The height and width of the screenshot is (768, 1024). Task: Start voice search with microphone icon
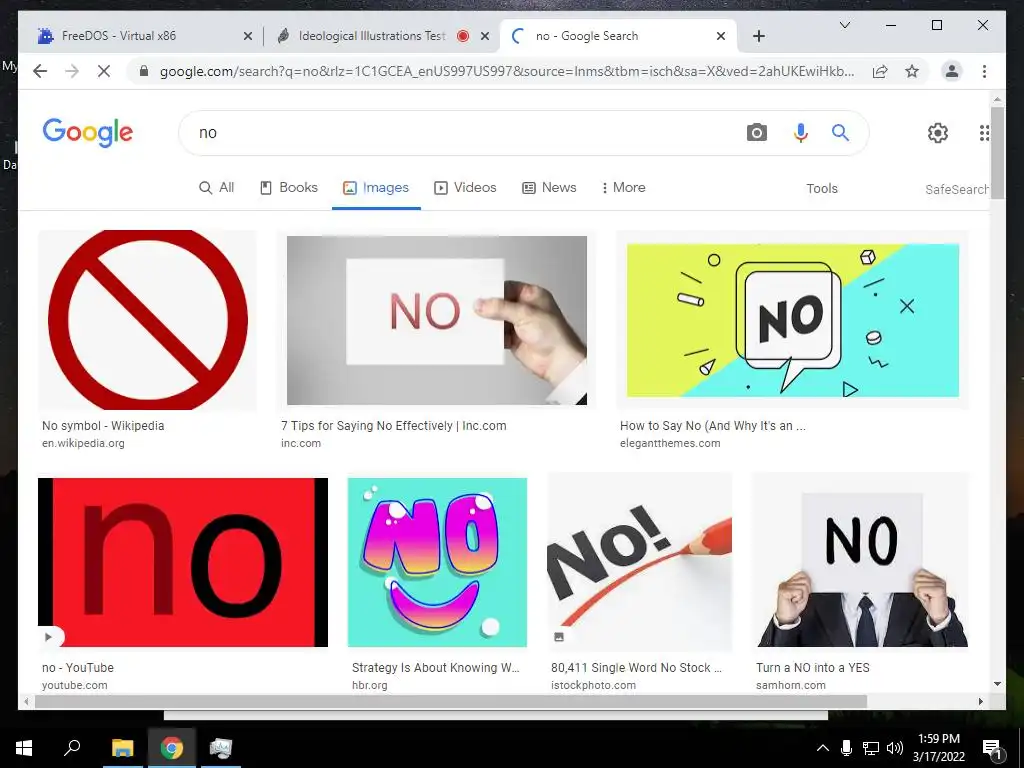click(x=801, y=133)
